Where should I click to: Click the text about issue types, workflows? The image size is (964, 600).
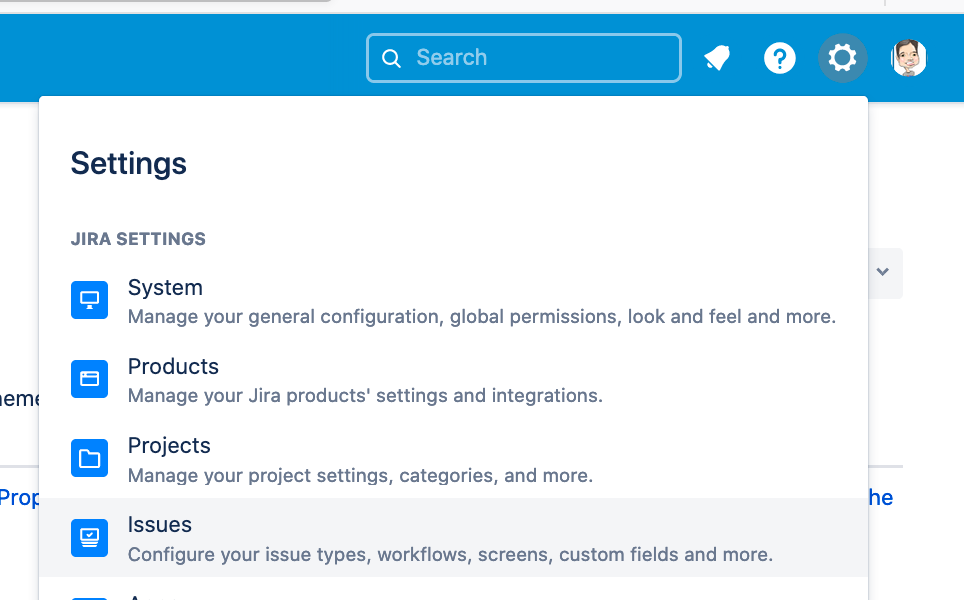[450, 555]
